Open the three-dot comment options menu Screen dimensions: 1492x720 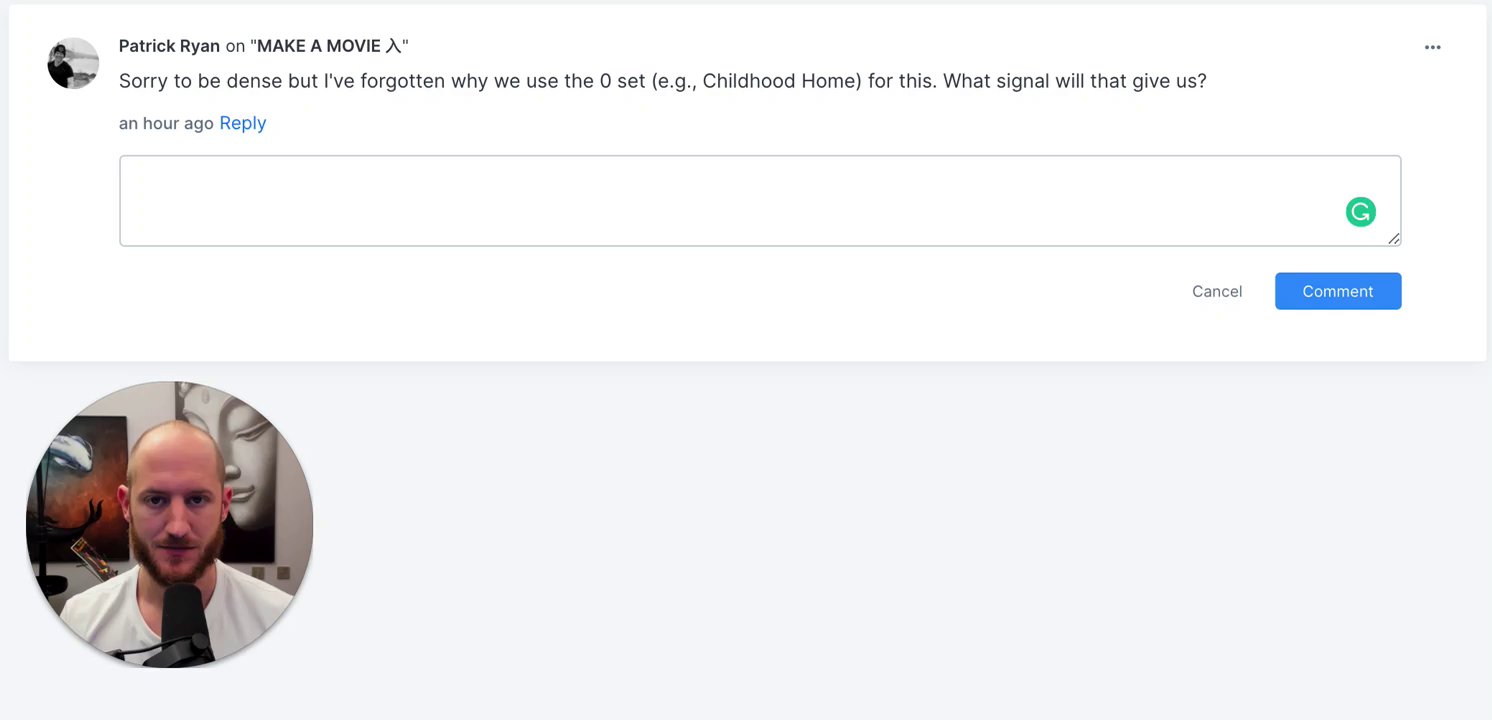pyautogui.click(x=1432, y=47)
